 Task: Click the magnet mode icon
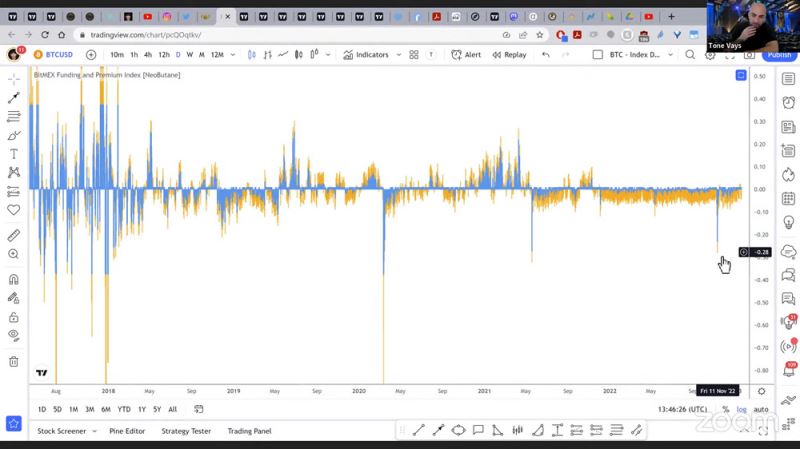(14, 280)
